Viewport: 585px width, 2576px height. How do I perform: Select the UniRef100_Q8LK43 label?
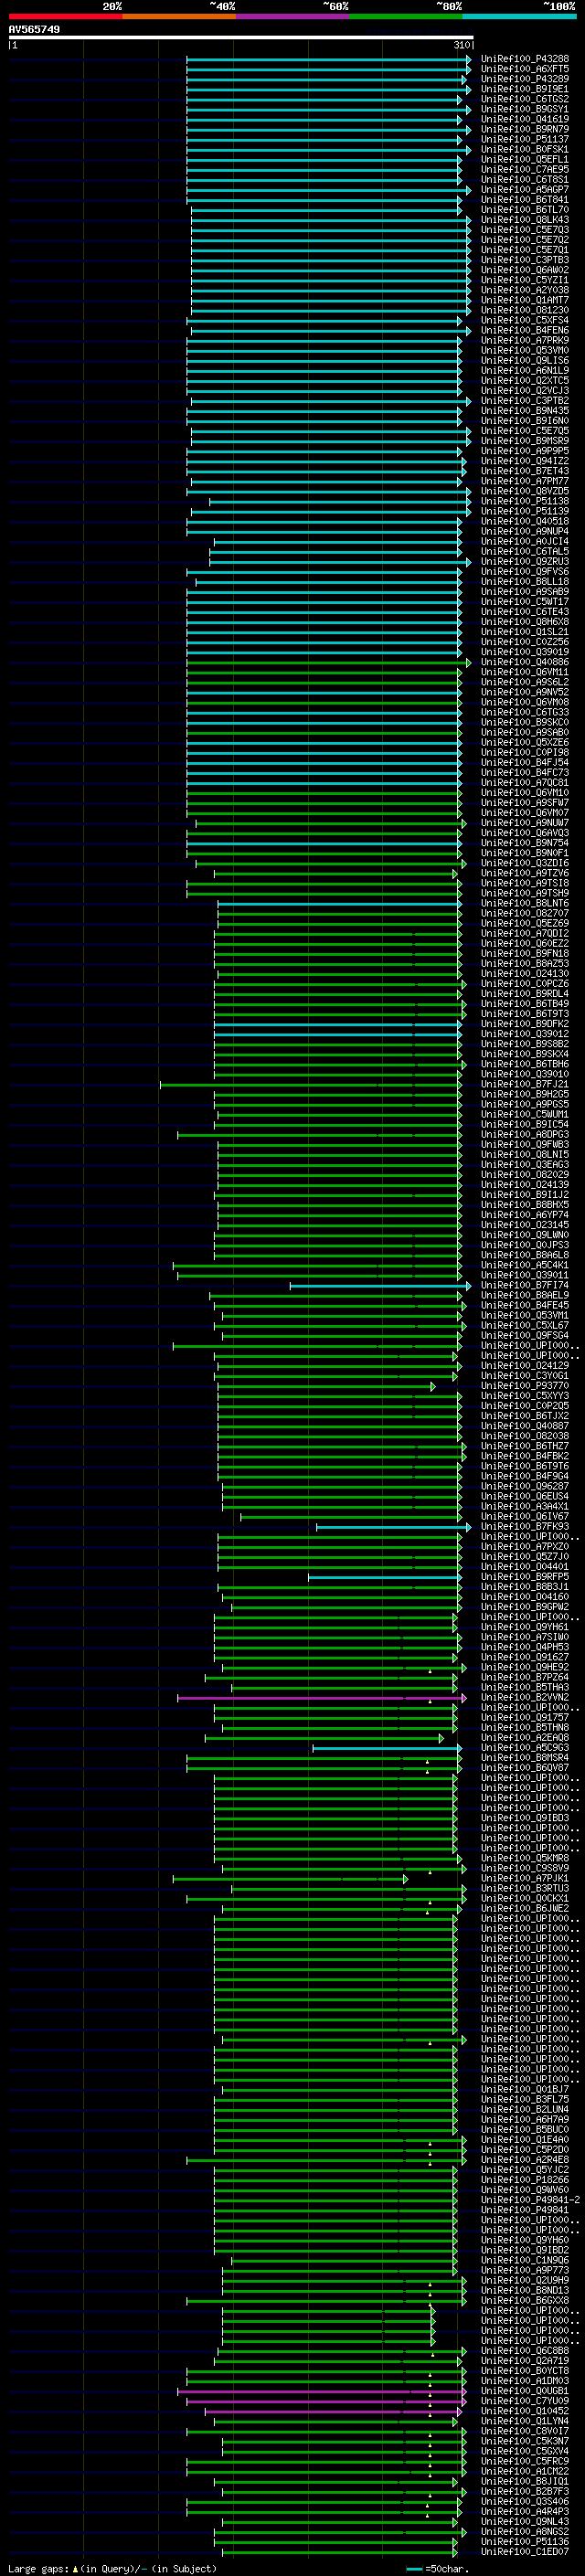tap(525, 220)
